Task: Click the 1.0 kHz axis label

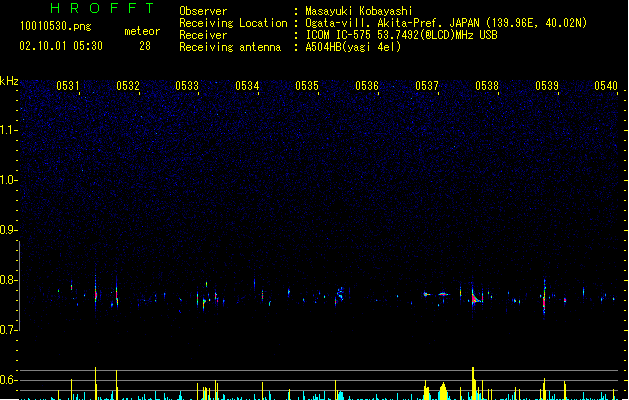Action: coord(8,180)
